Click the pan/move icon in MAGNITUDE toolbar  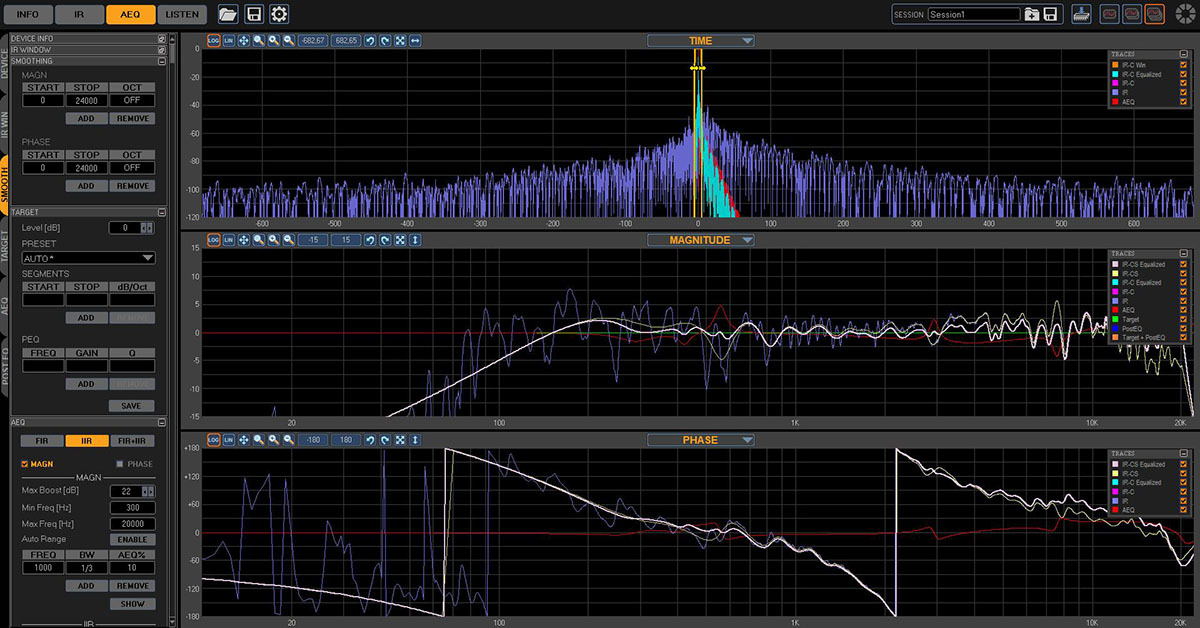coord(243,240)
